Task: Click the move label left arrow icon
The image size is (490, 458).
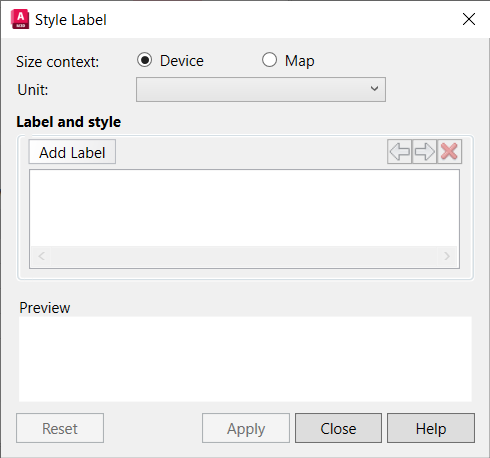Action: [x=399, y=152]
